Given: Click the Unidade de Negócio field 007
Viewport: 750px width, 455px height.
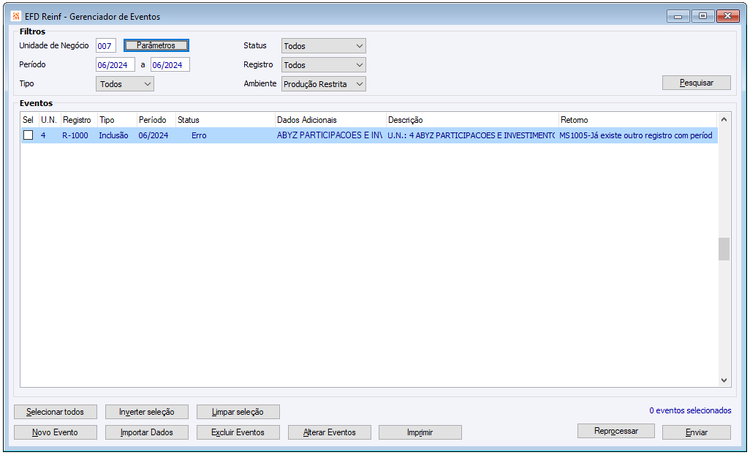Looking at the screenshot, I should click(106, 46).
